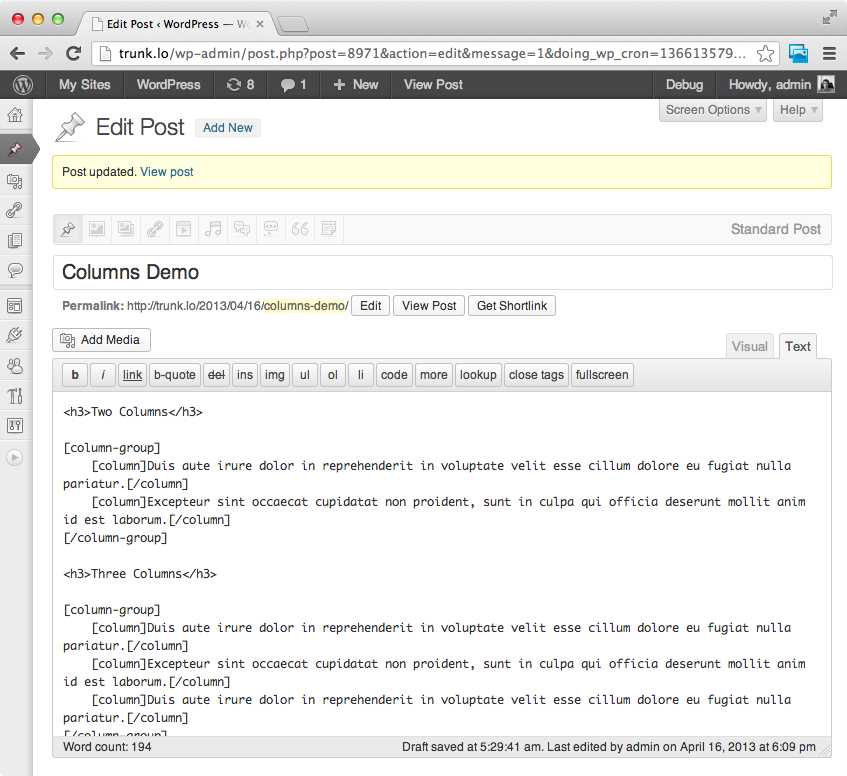Screen dimensions: 847x776
Task: Insert code tag with code quicktag
Action: coord(394,375)
